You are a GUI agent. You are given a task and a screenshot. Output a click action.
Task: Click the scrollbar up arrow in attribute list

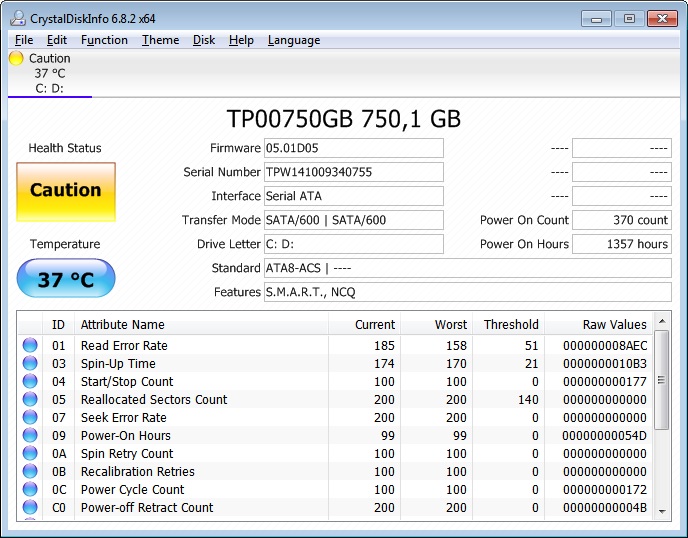[x=662, y=321]
